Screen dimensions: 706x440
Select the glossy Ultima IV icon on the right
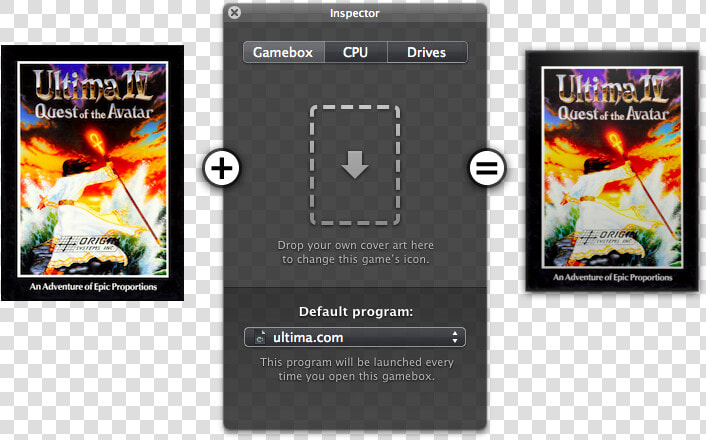click(x=612, y=171)
